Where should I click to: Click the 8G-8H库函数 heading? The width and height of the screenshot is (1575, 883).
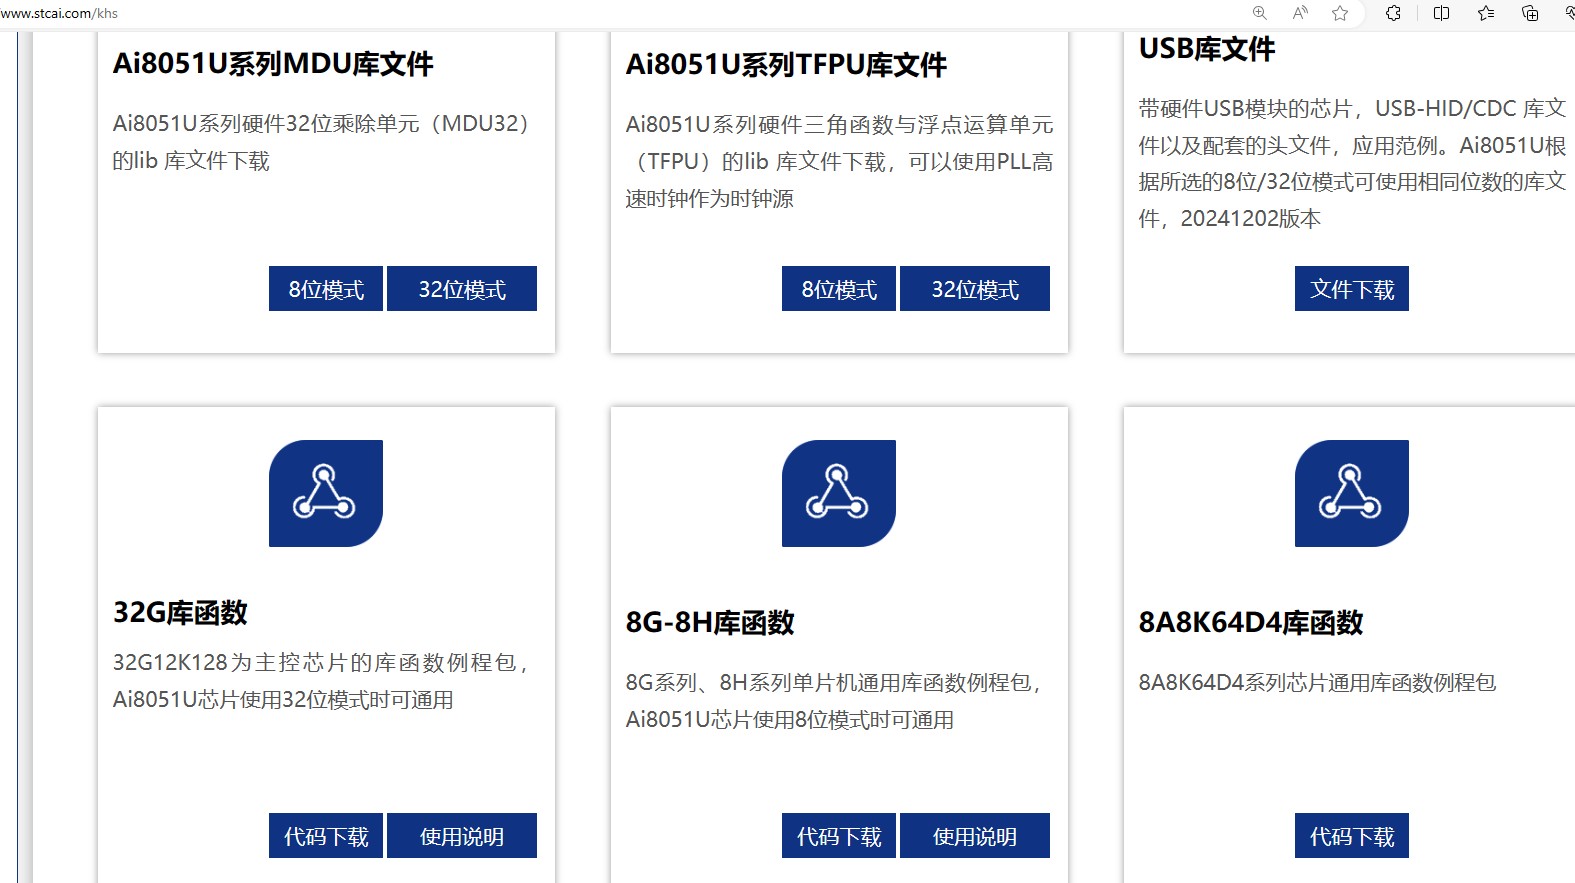pos(710,622)
